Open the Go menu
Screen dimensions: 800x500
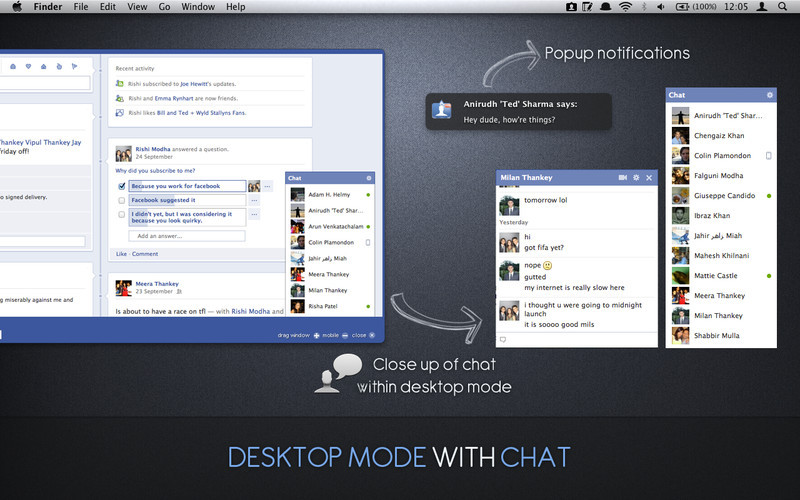point(164,7)
